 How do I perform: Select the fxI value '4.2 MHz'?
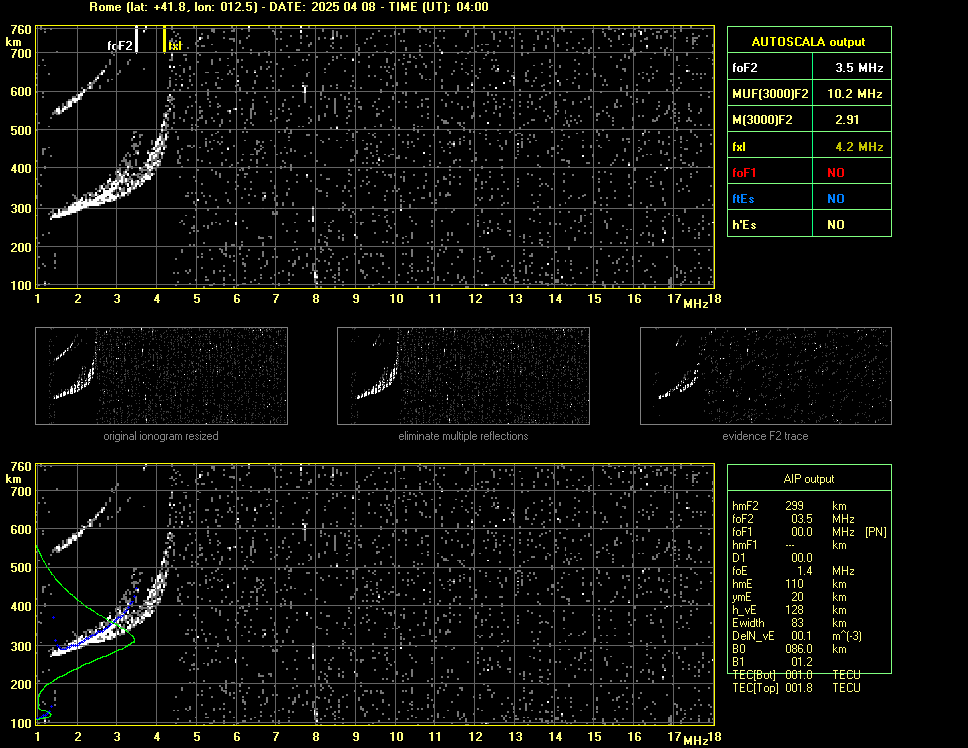tap(859, 147)
